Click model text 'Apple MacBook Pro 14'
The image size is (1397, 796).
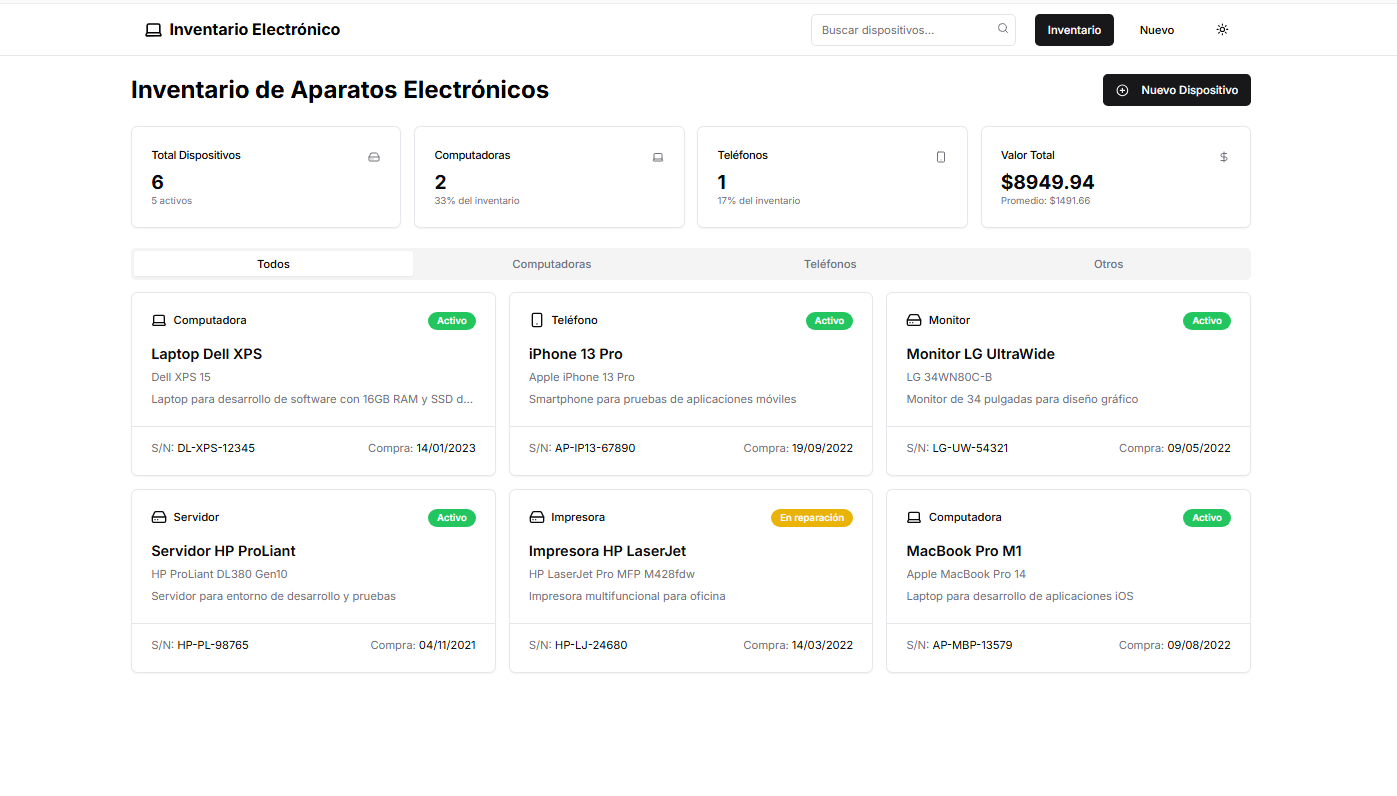point(966,574)
